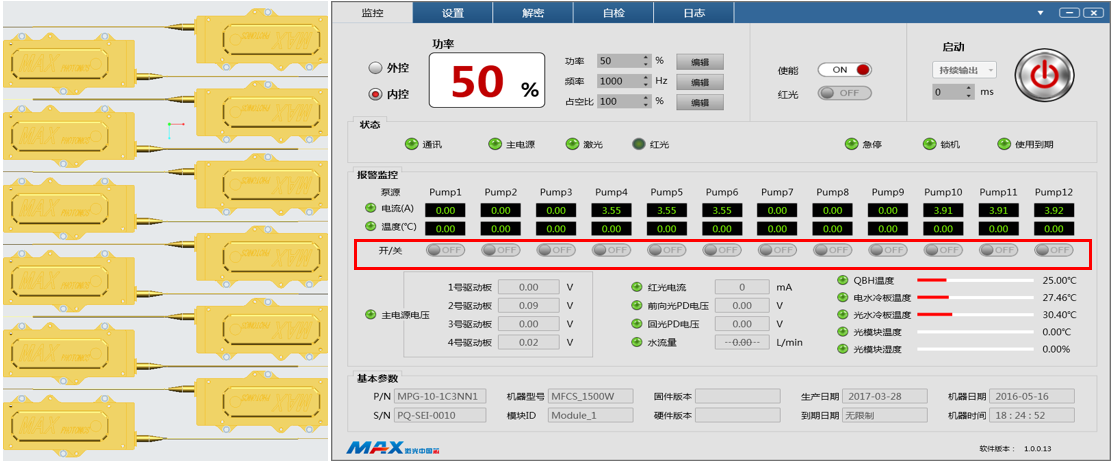Select the 外控 external control radio button
Viewport: 1112px width, 462px height.
pos(376,69)
